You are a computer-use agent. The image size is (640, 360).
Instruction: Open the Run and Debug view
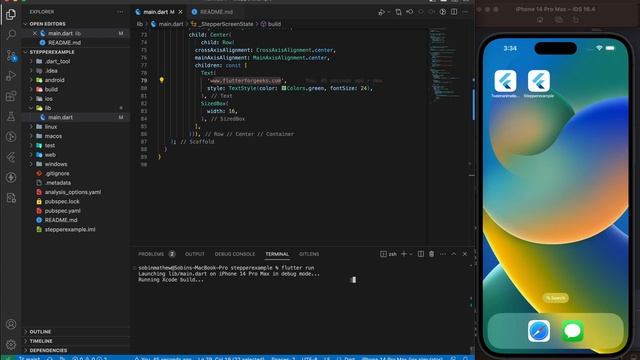coord(11,76)
